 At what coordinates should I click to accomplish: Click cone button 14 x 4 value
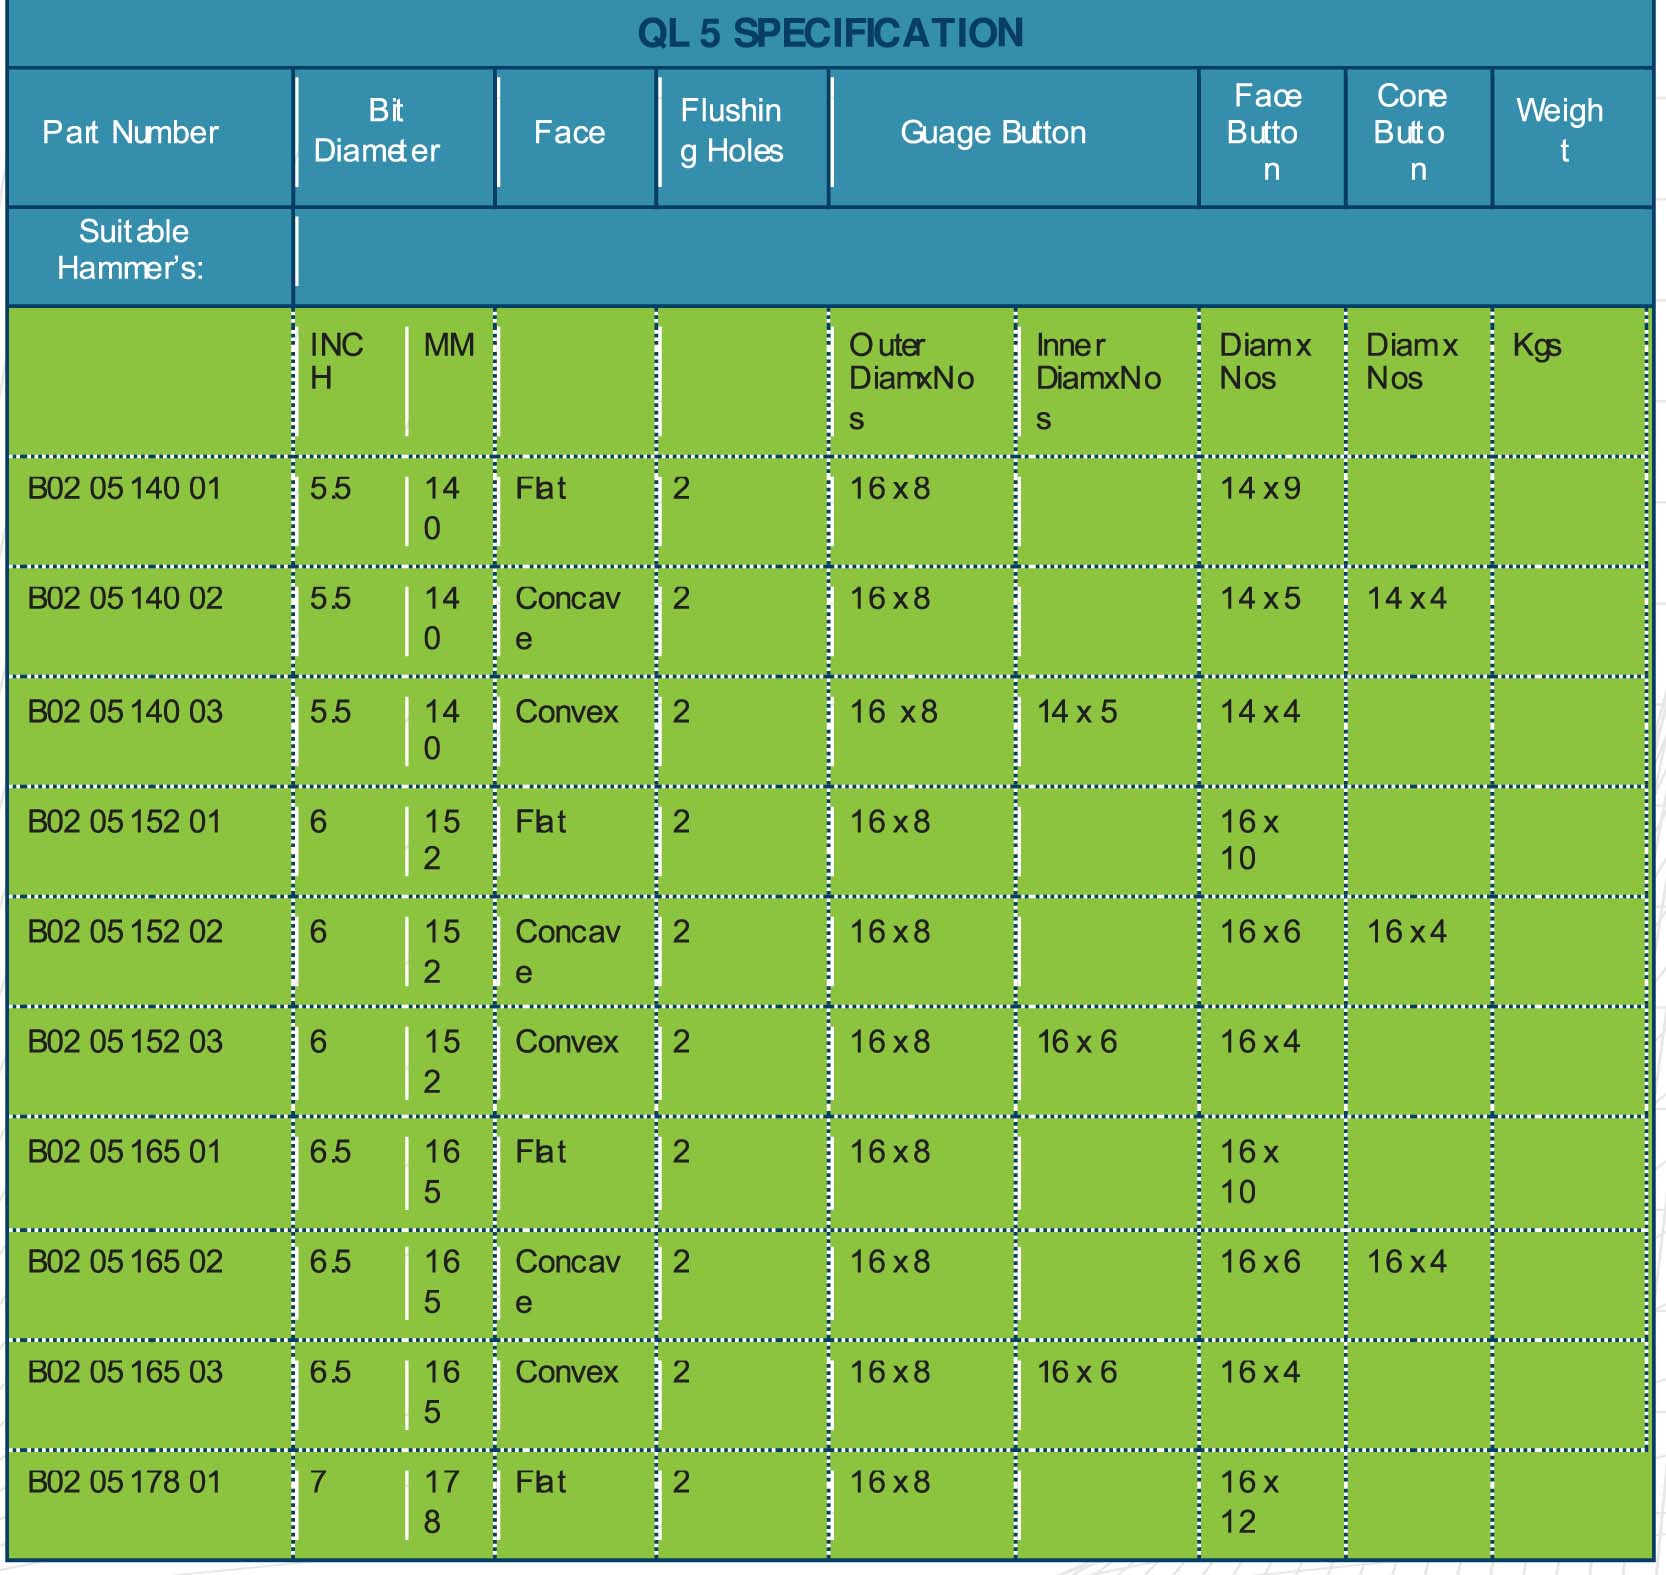[x=1407, y=598]
